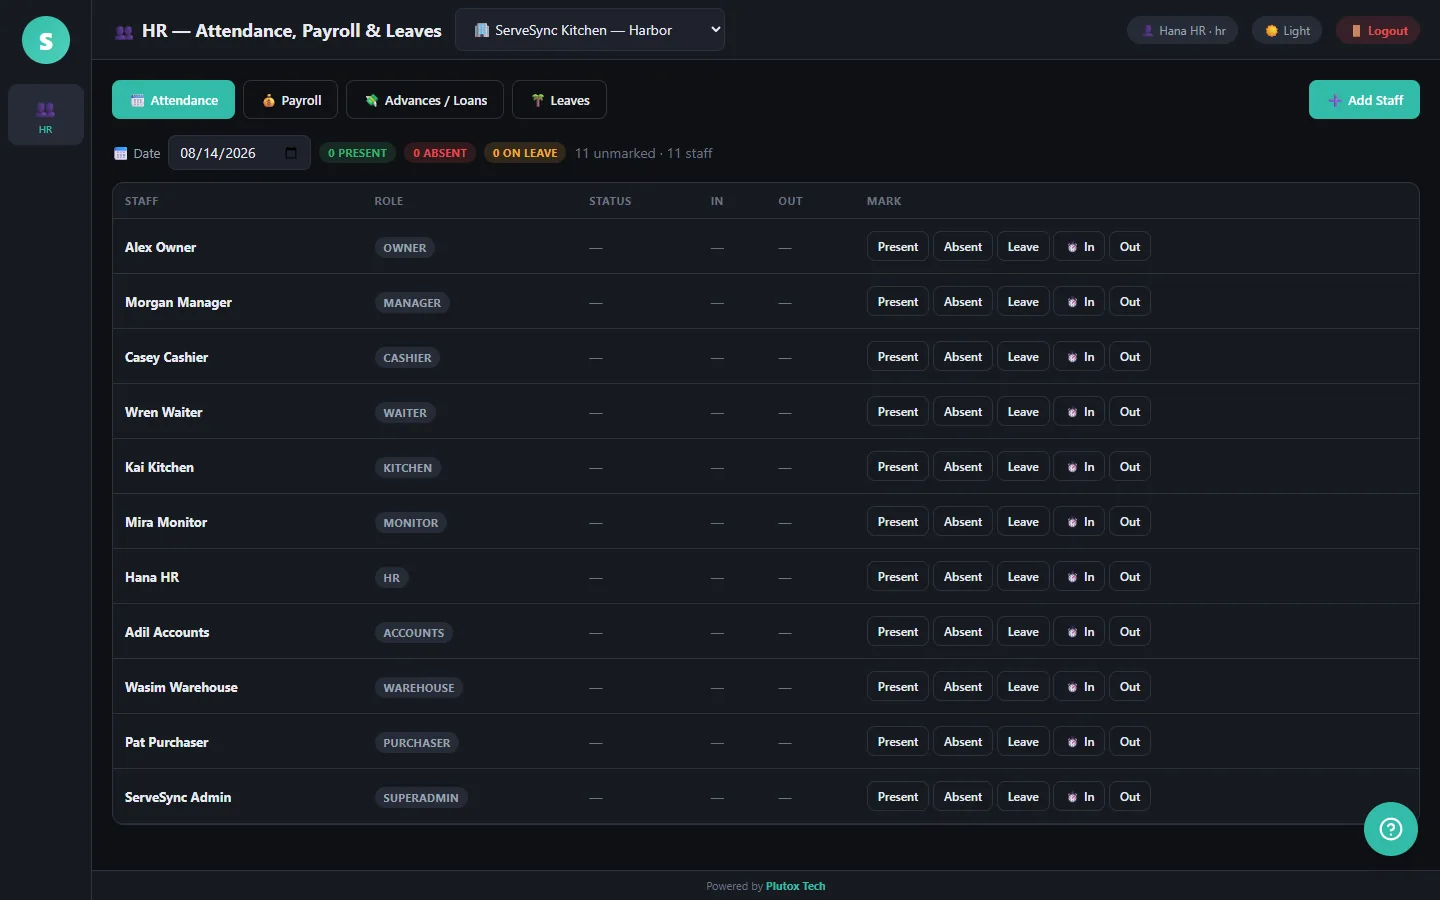This screenshot has width=1440, height=900.
Task: Click the 0 ON LEAVE badge
Action: pos(525,153)
